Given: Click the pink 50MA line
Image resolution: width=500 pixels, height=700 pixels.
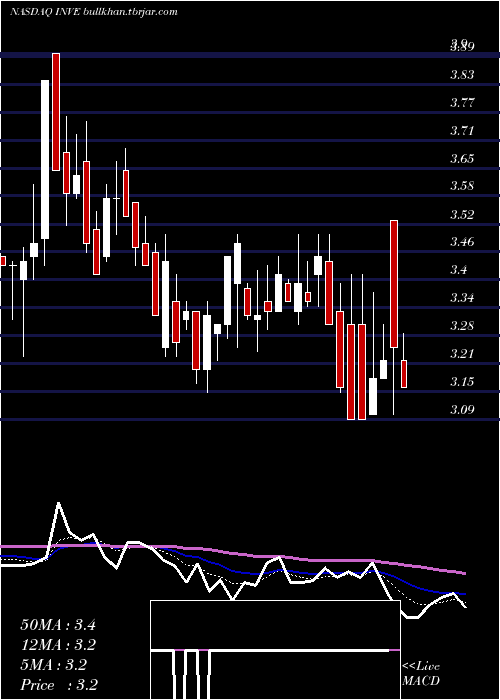Looking at the screenshot, I should pos(232,553).
